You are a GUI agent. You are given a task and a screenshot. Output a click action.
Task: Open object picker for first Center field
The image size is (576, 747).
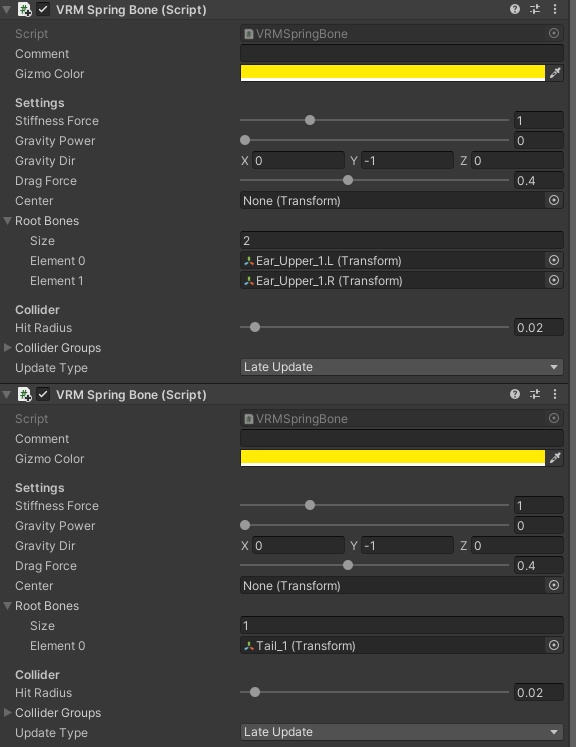pos(554,200)
